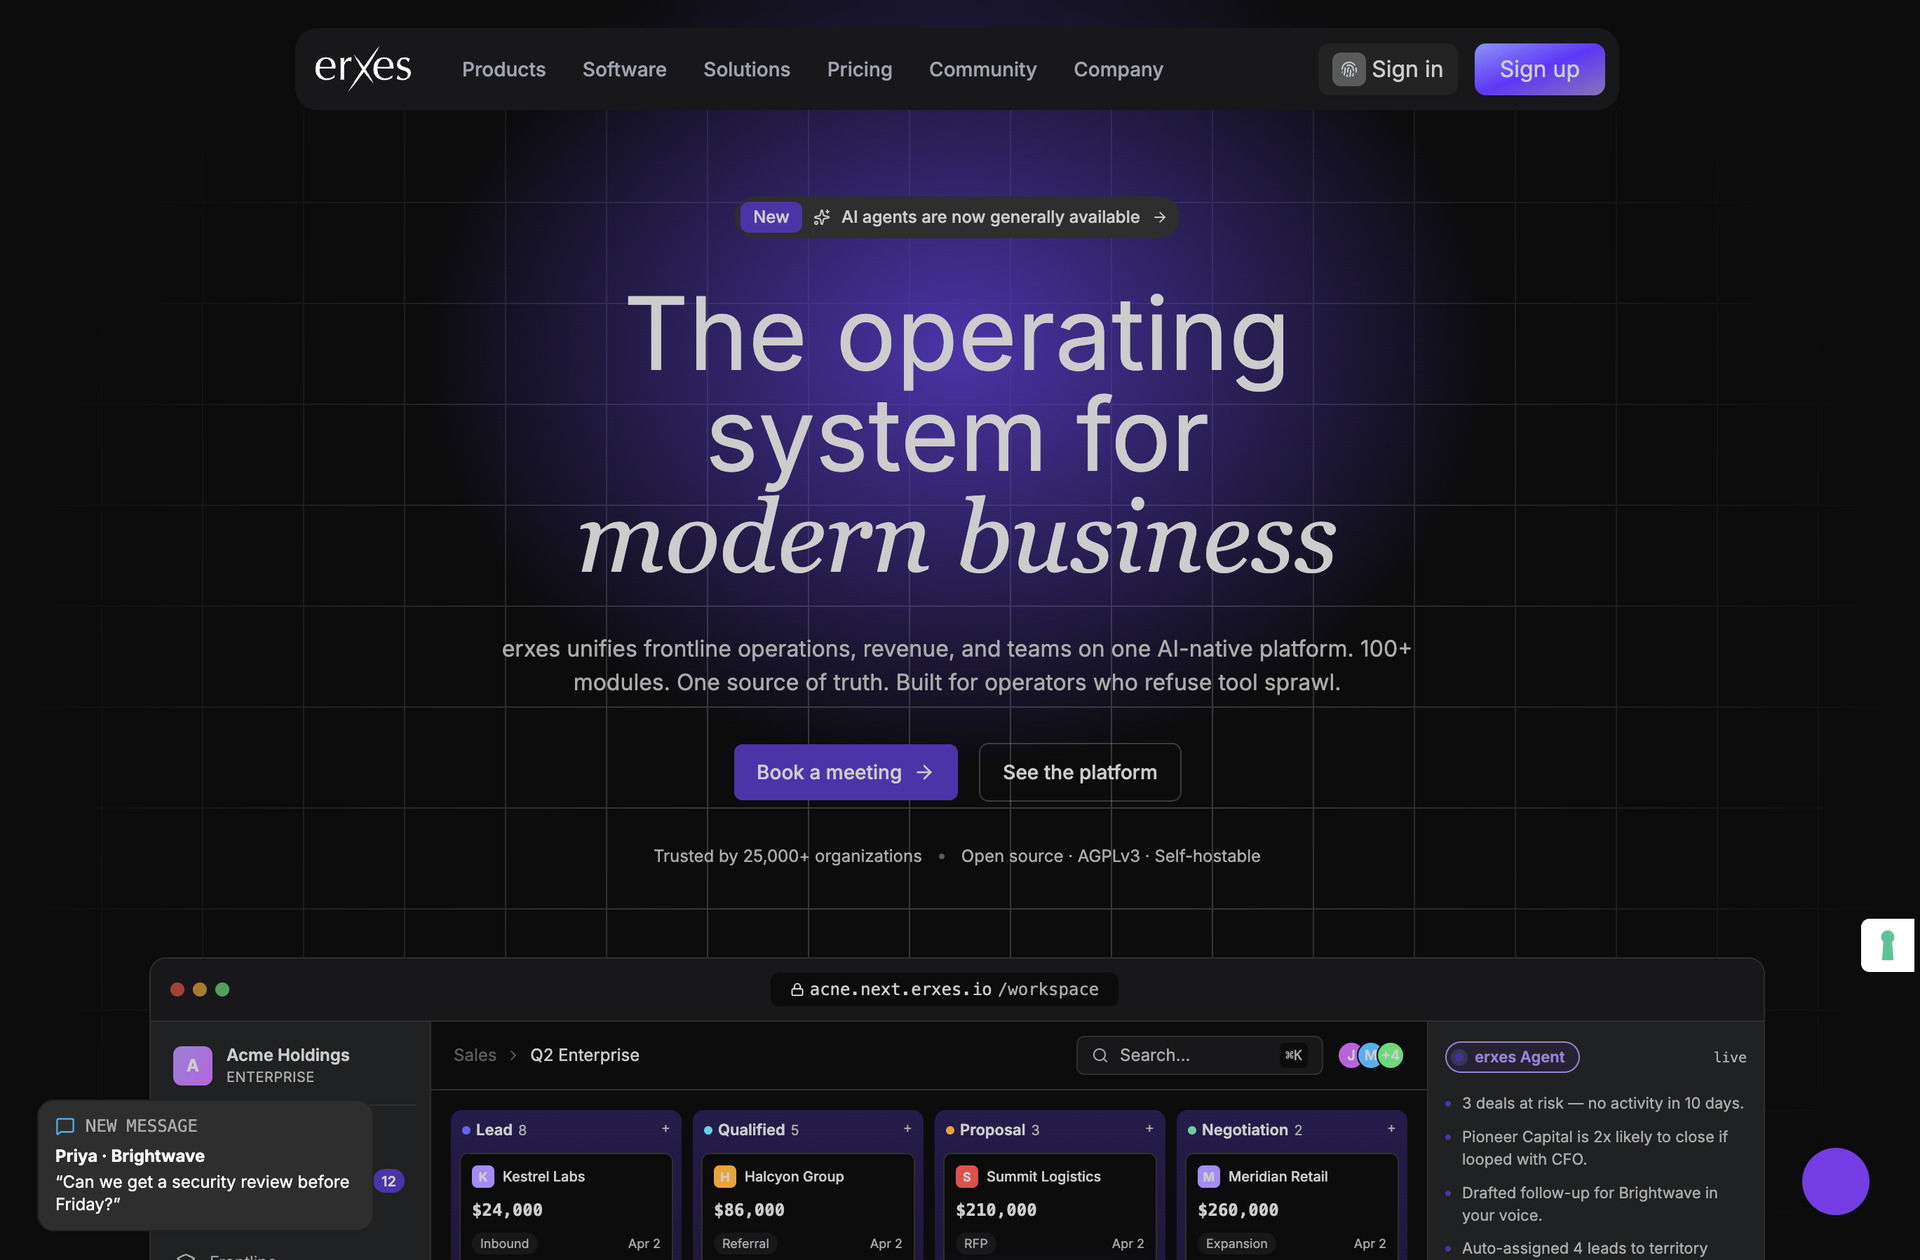The image size is (1920, 1260).
Task: Click the Proposal column header
Action: pos(993,1130)
